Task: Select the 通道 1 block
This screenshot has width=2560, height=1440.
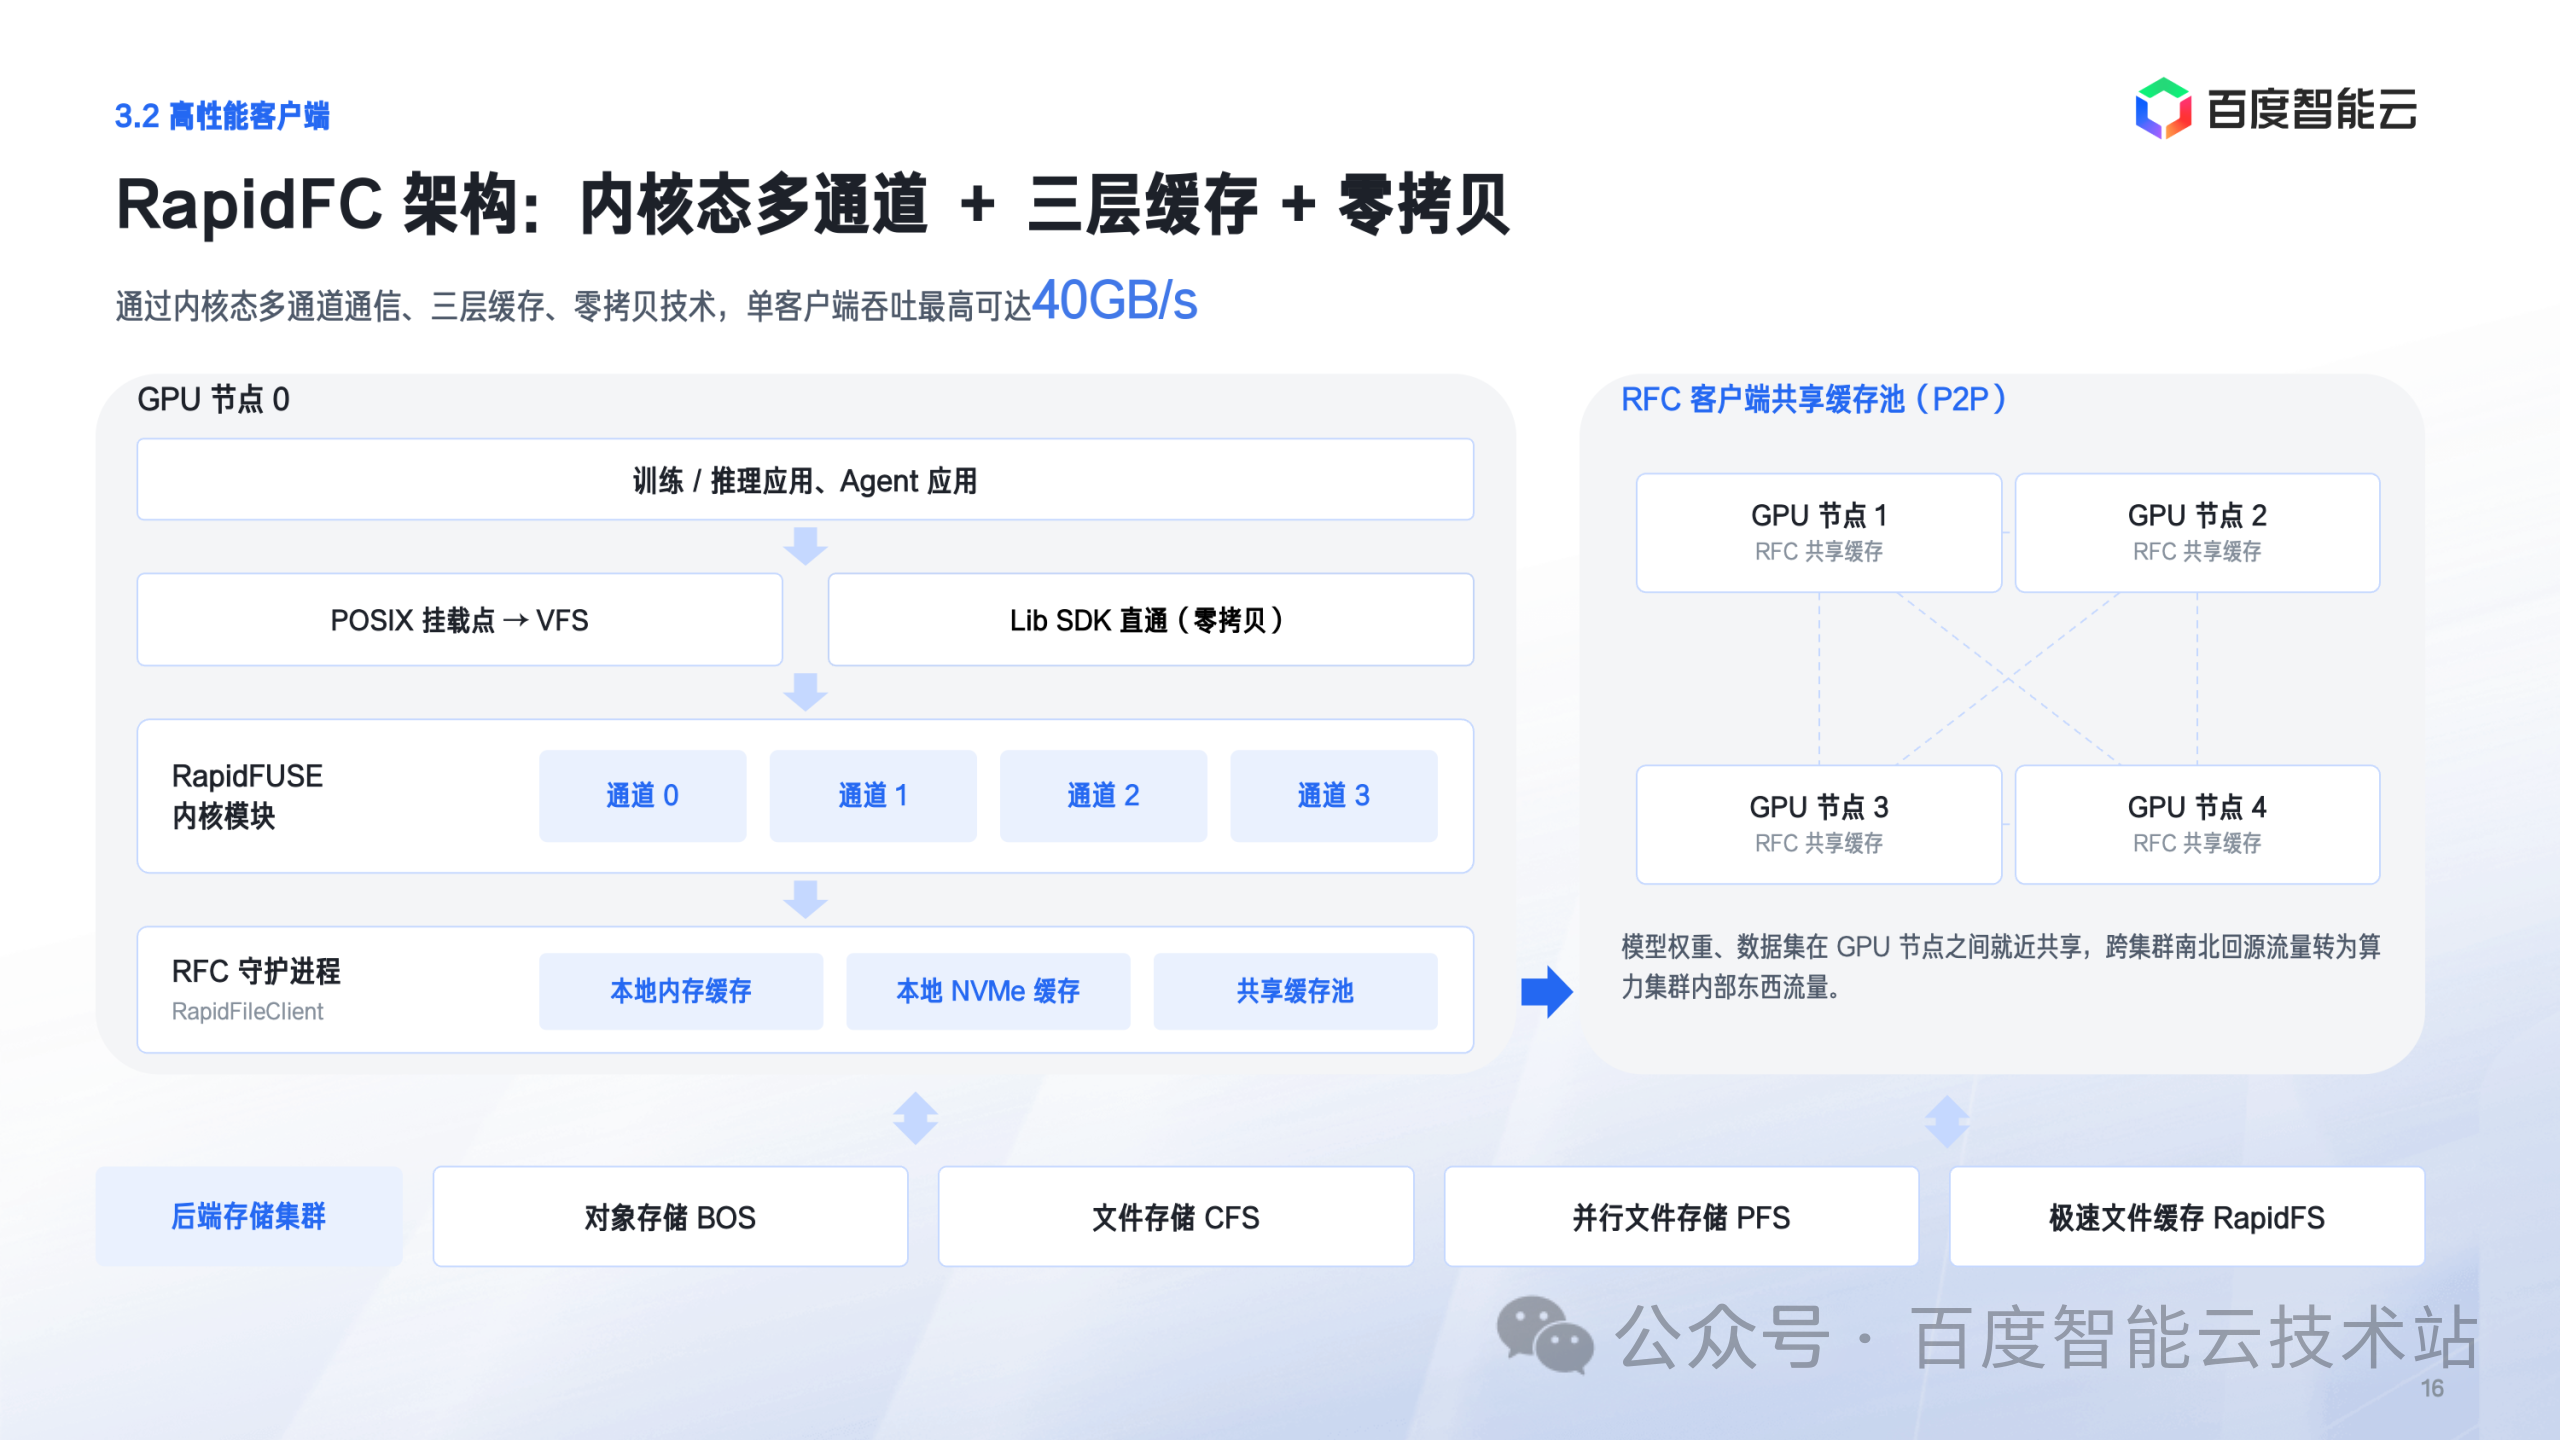Action: point(872,796)
